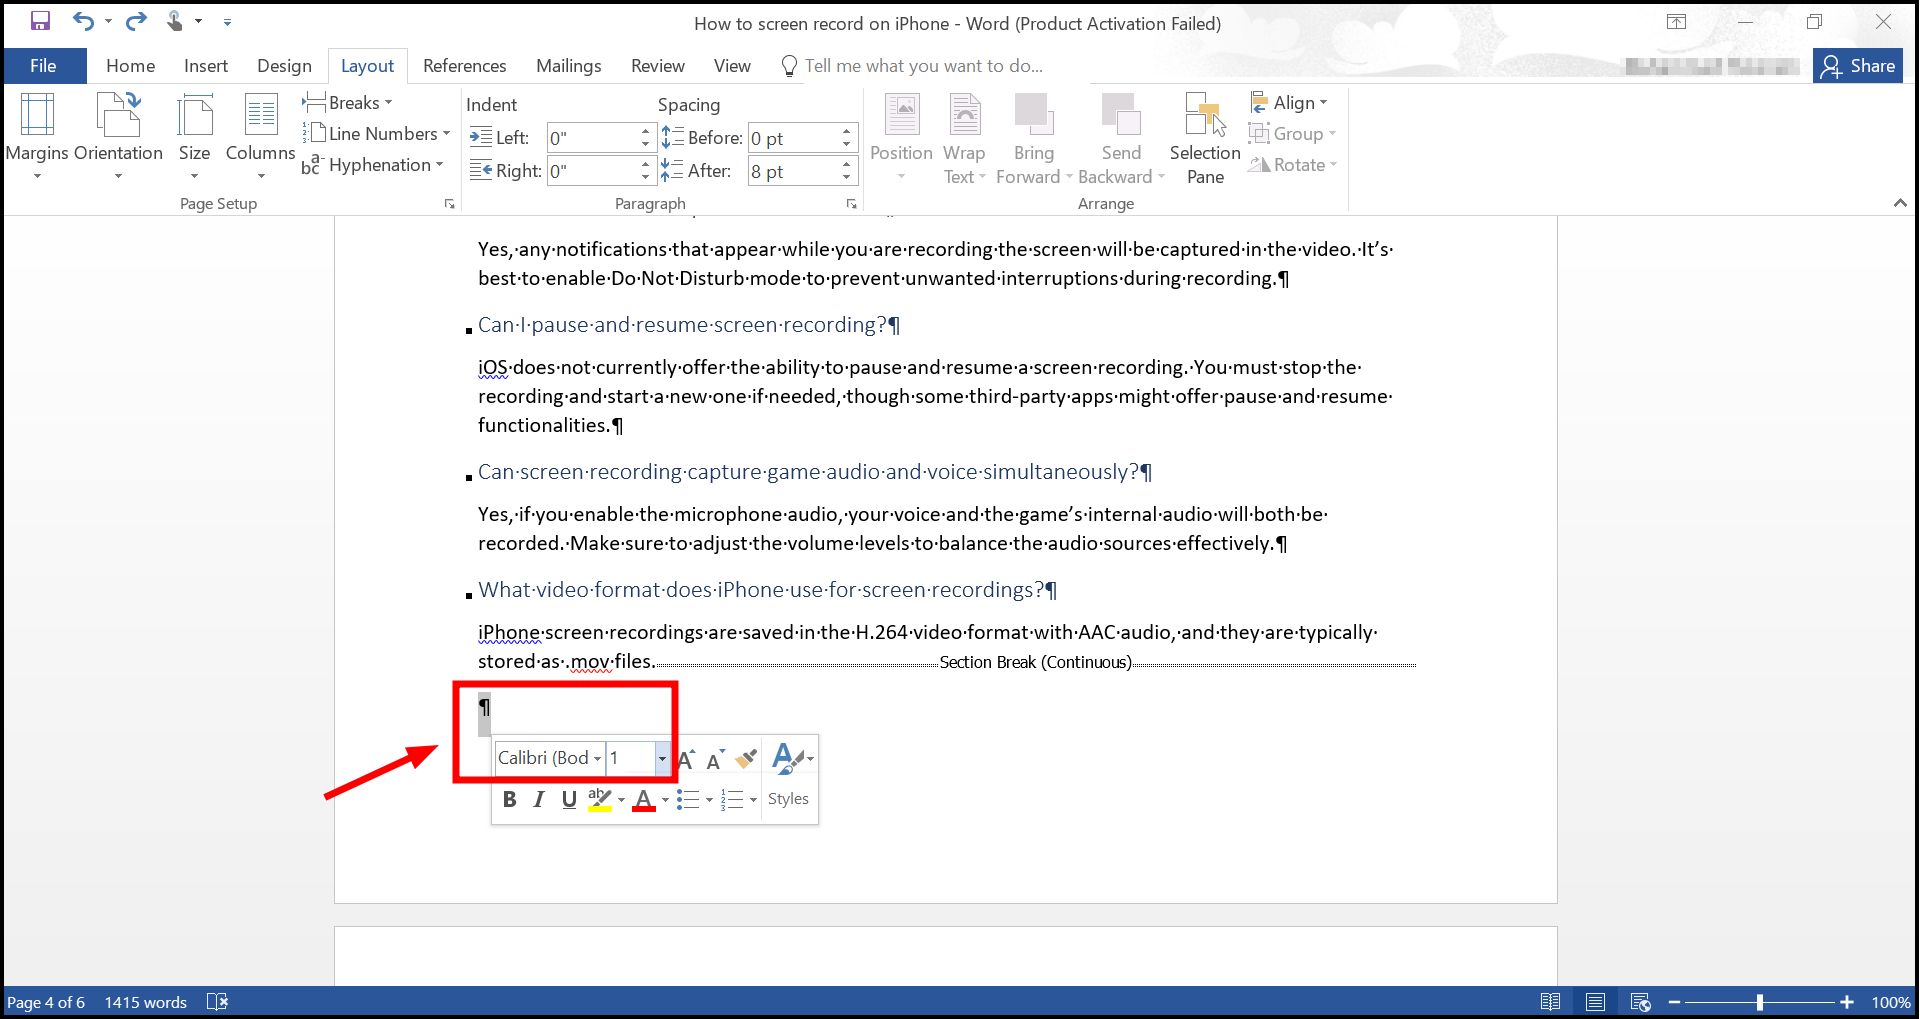Undo the last action

click(x=83, y=21)
